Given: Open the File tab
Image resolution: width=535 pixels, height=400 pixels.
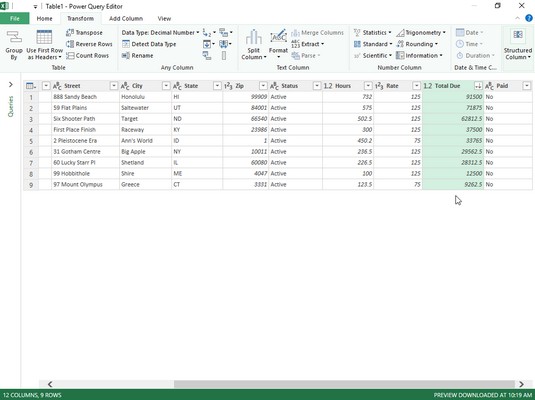Looking at the screenshot, I should [15, 18].
